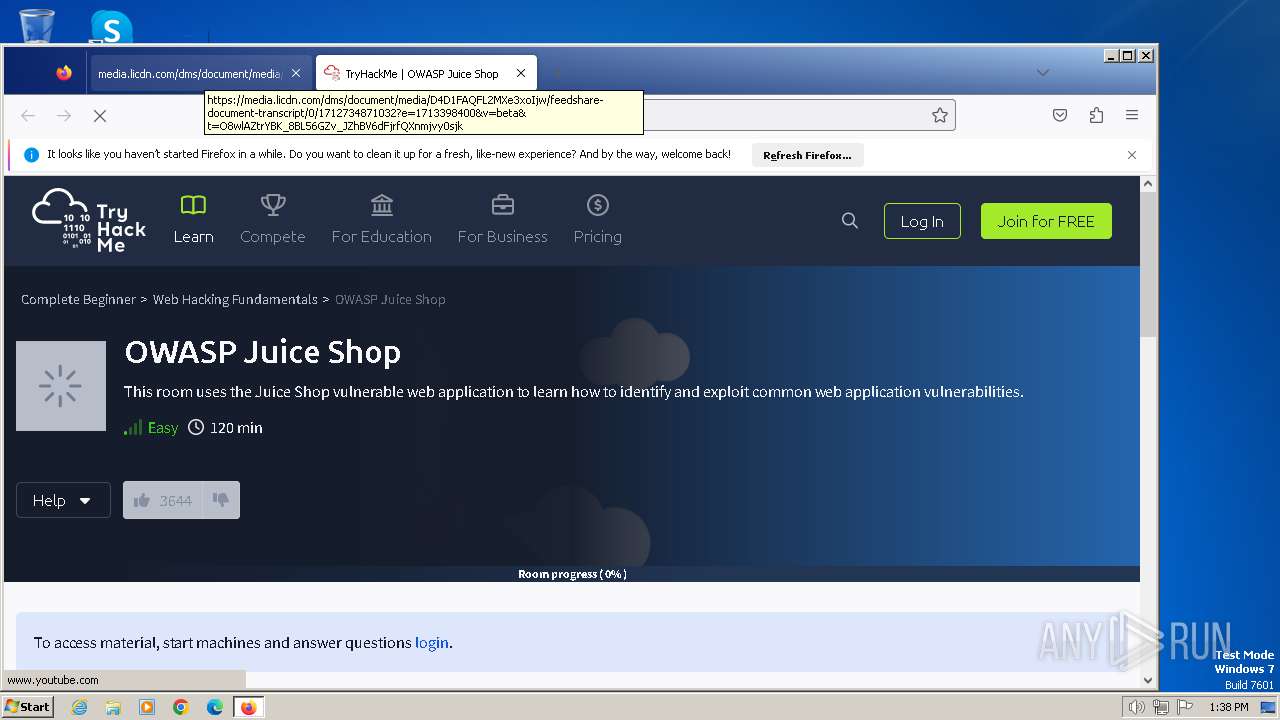Go forward to the next page
1280x720 pixels.
point(64,116)
